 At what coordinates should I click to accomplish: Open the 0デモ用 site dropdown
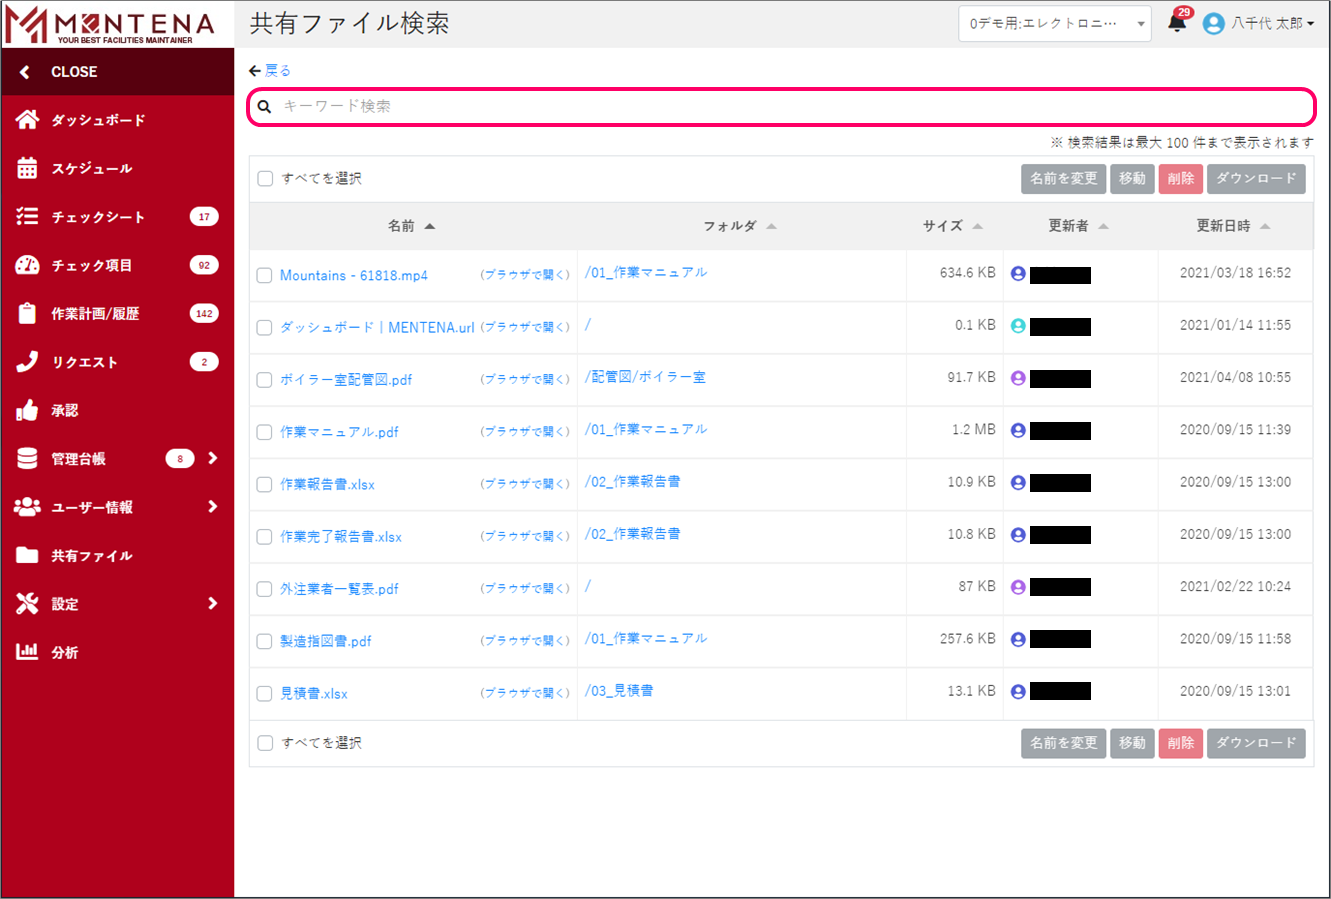1054,24
